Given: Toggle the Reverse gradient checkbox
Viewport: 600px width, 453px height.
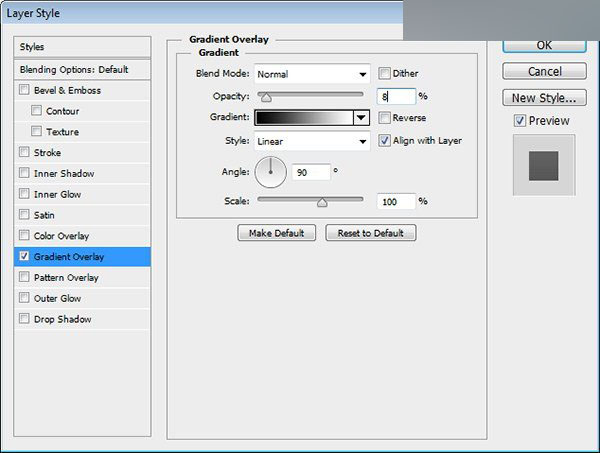Looking at the screenshot, I should click(384, 117).
